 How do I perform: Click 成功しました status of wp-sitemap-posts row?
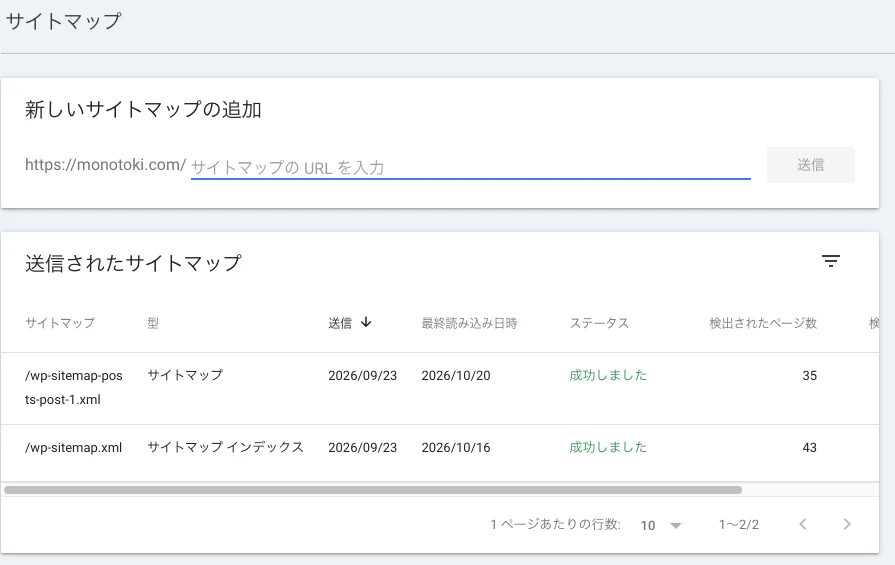pyautogui.click(x=608, y=375)
